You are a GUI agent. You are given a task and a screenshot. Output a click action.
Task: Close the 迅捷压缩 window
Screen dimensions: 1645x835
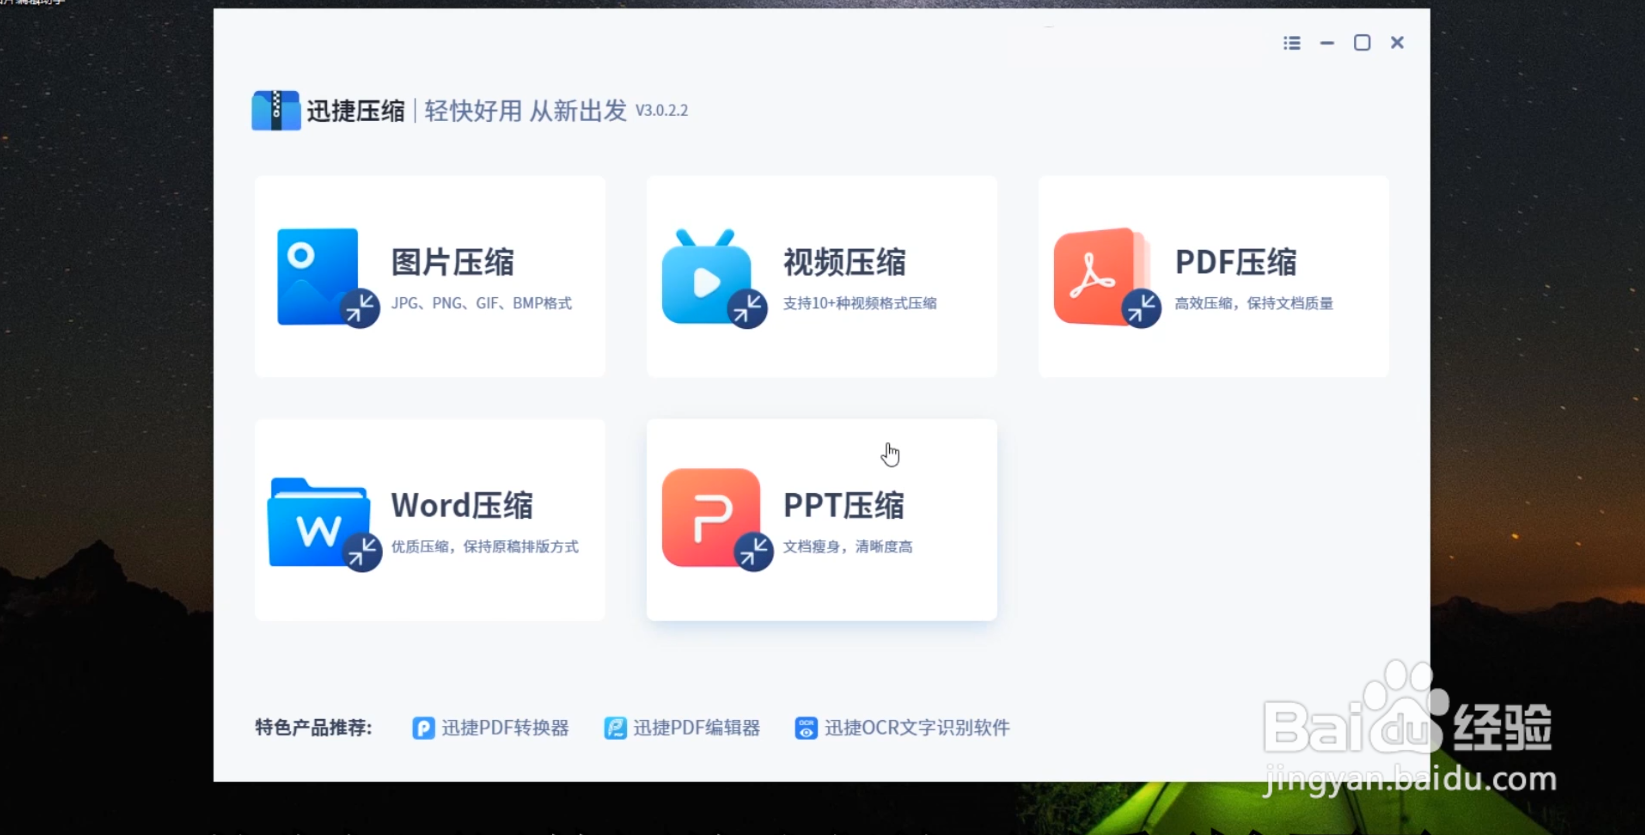(1397, 43)
